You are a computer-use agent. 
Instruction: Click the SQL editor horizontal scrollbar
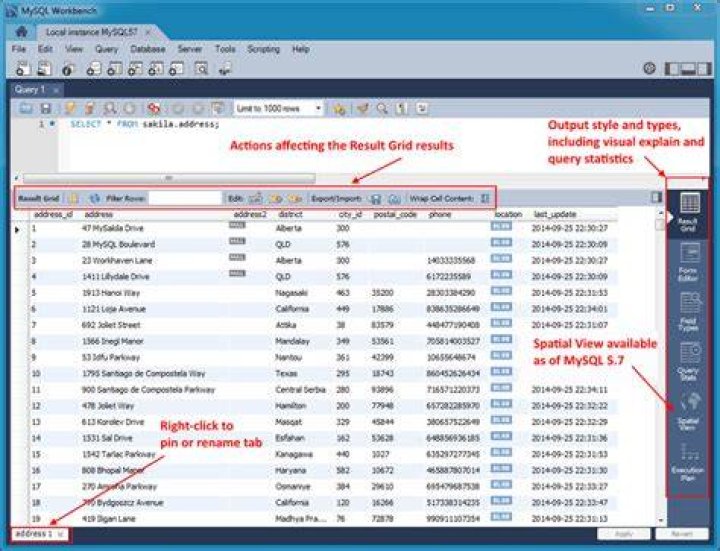169,178
